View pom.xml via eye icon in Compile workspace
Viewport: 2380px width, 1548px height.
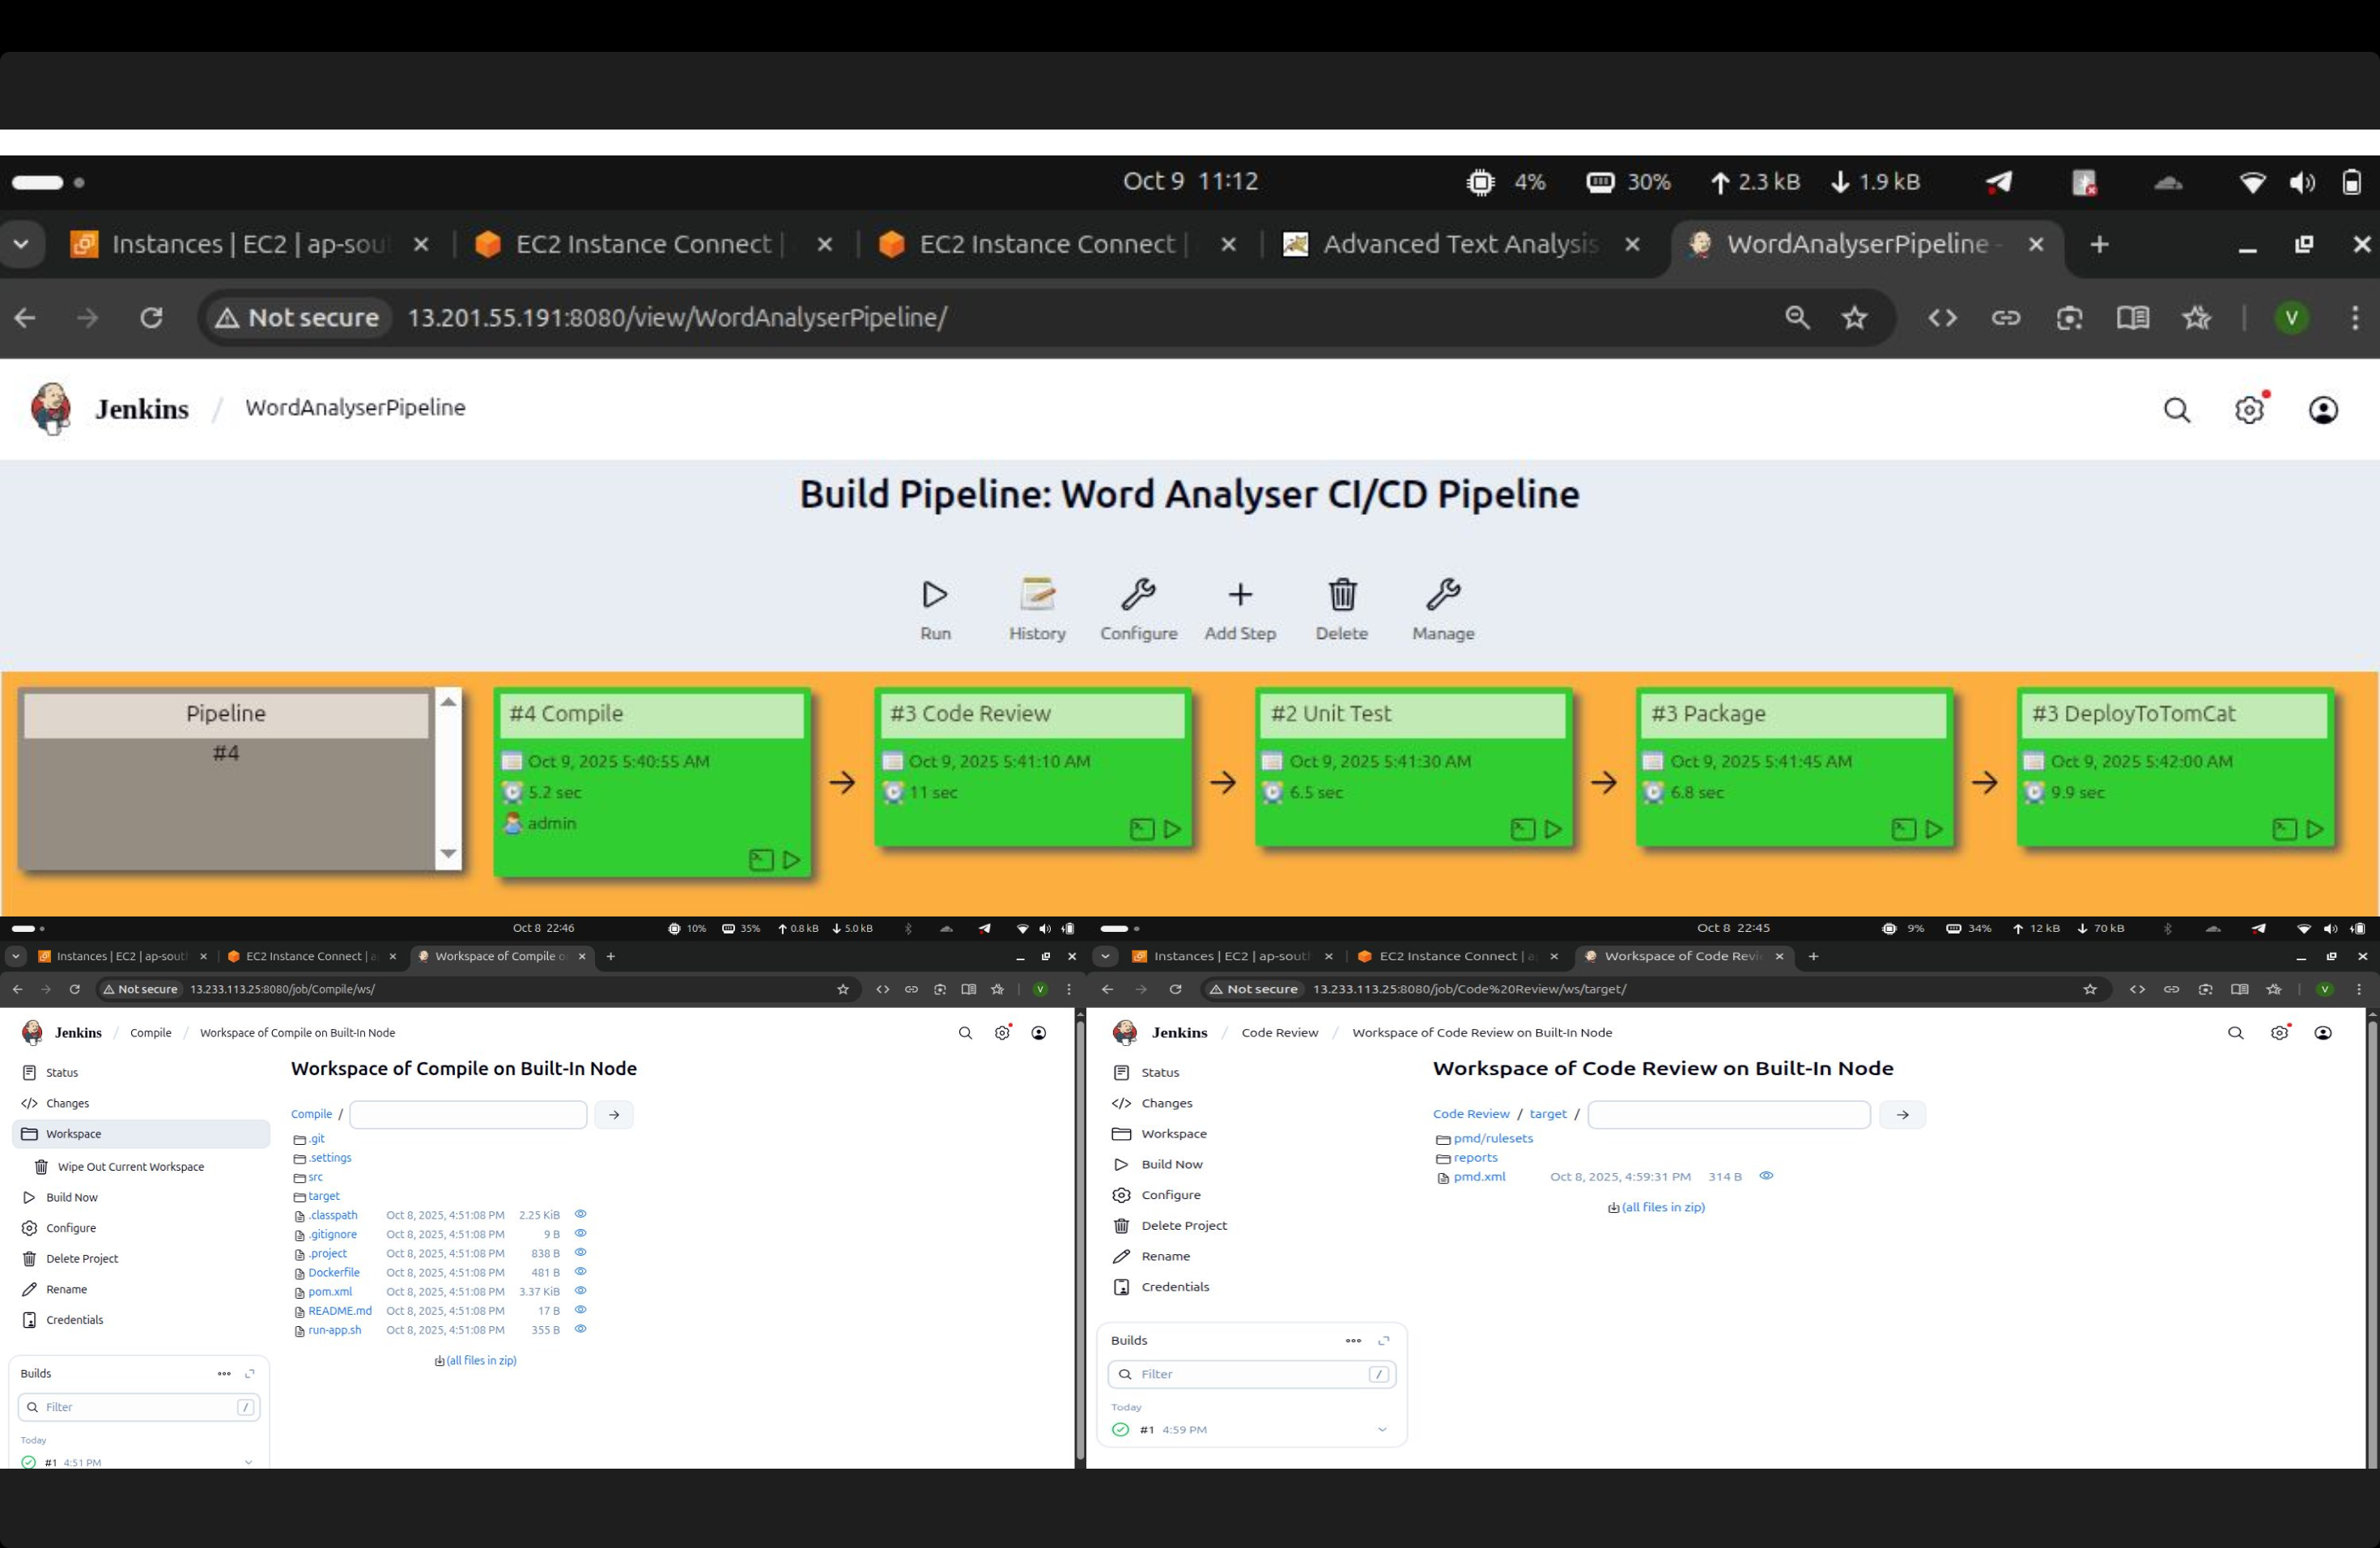tap(580, 1290)
